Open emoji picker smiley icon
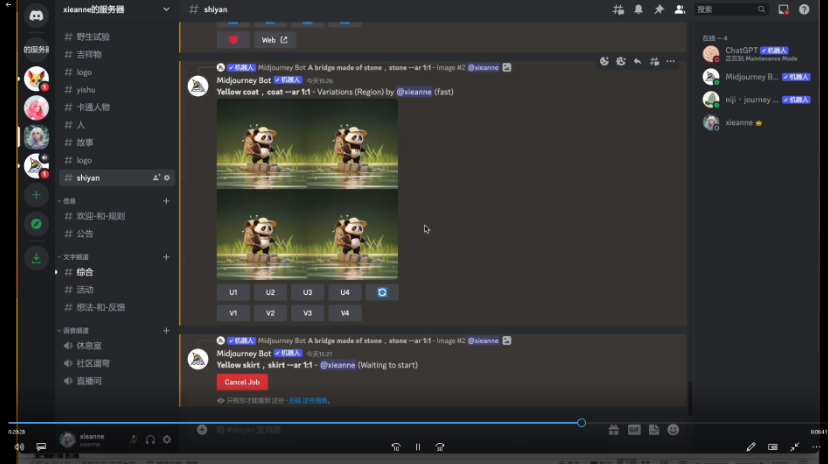This screenshot has height=464, width=828. pyautogui.click(x=673, y=430)
